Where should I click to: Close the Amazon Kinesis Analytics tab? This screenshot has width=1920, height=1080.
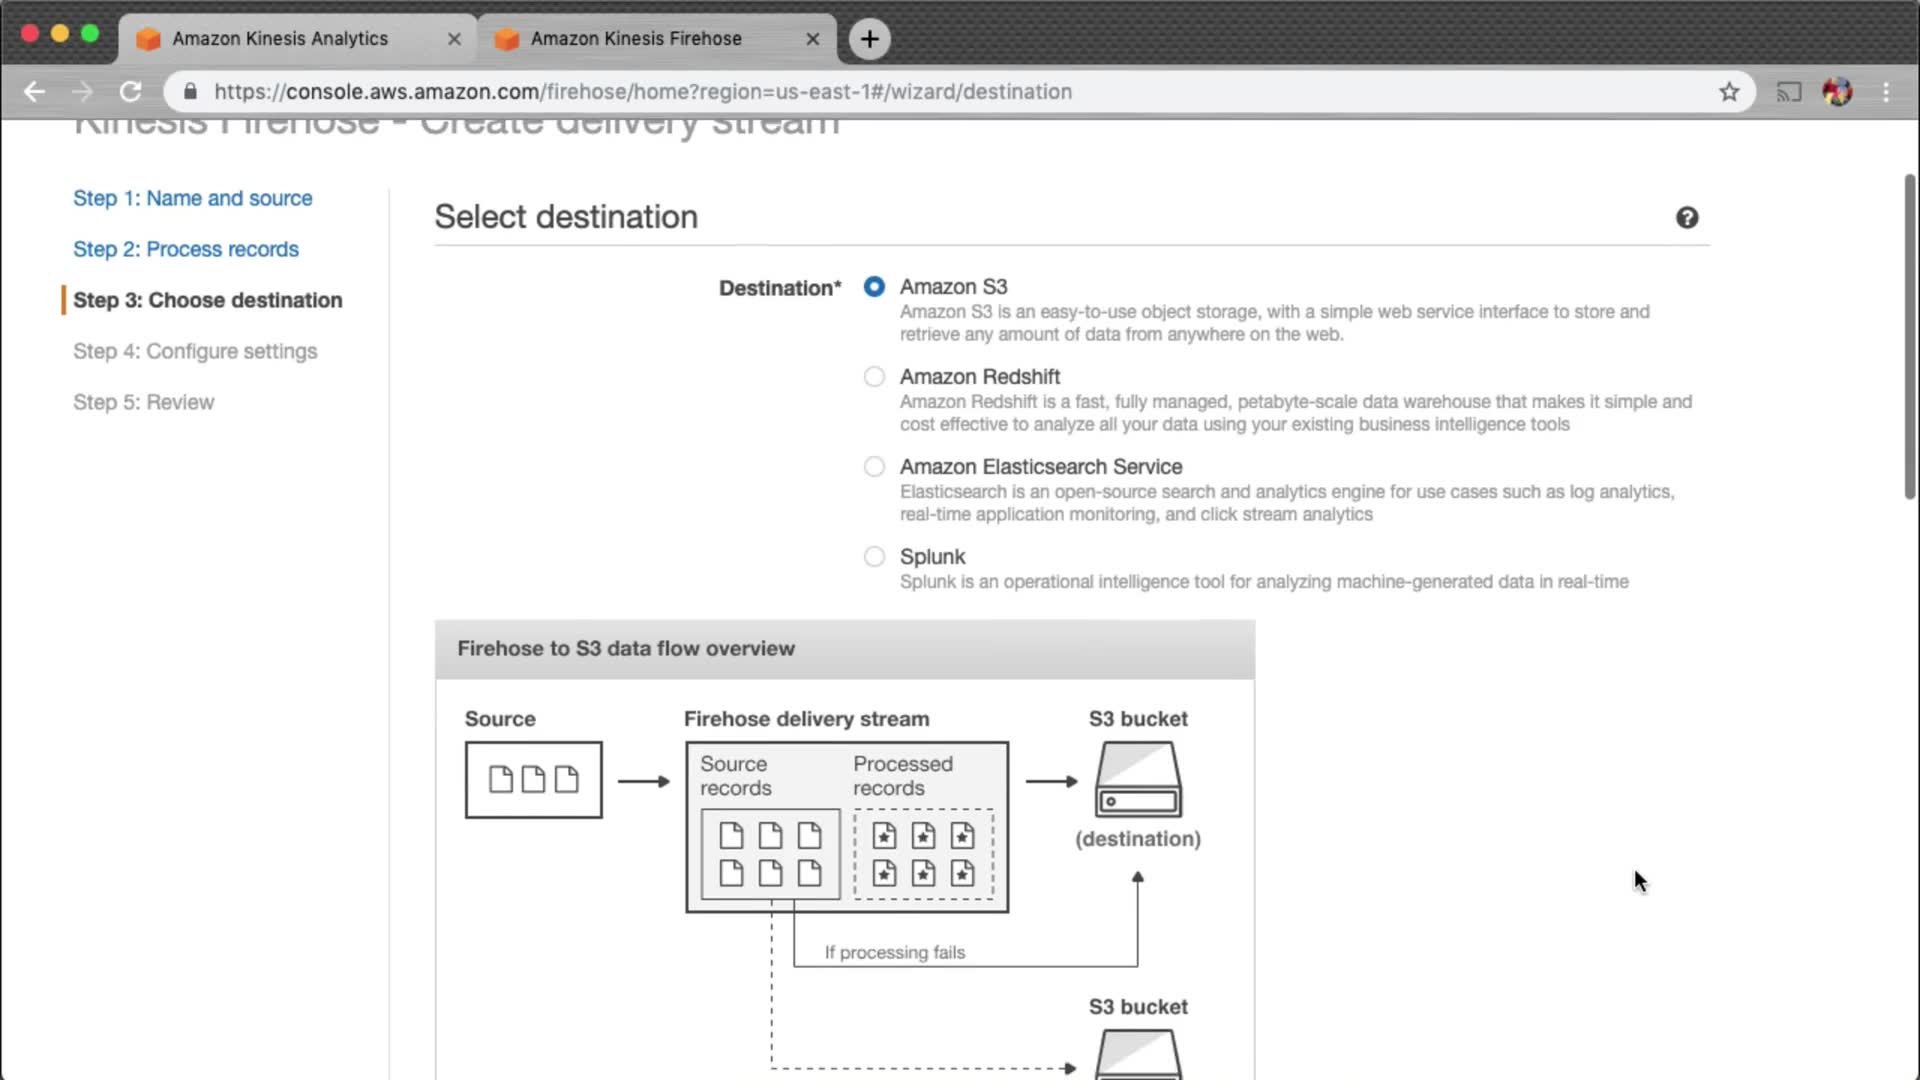pyautogui.click(x=454, y=39)
